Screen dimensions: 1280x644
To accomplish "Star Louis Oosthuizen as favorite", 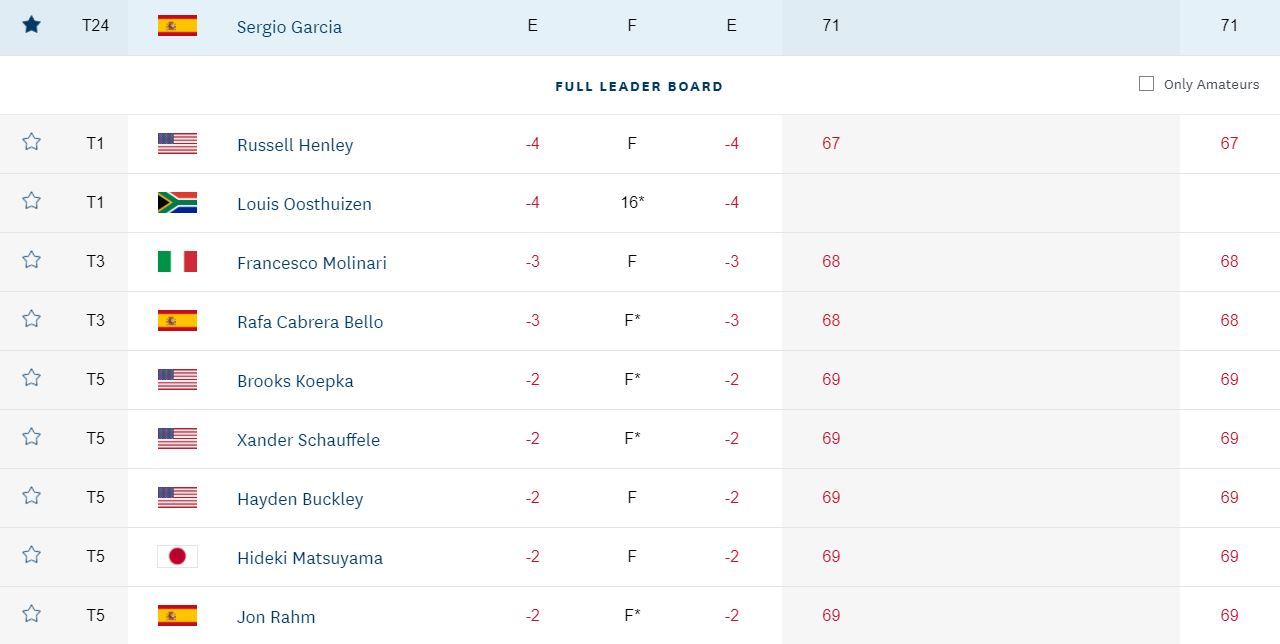I will pyautogui.click(x=31, y=202).
